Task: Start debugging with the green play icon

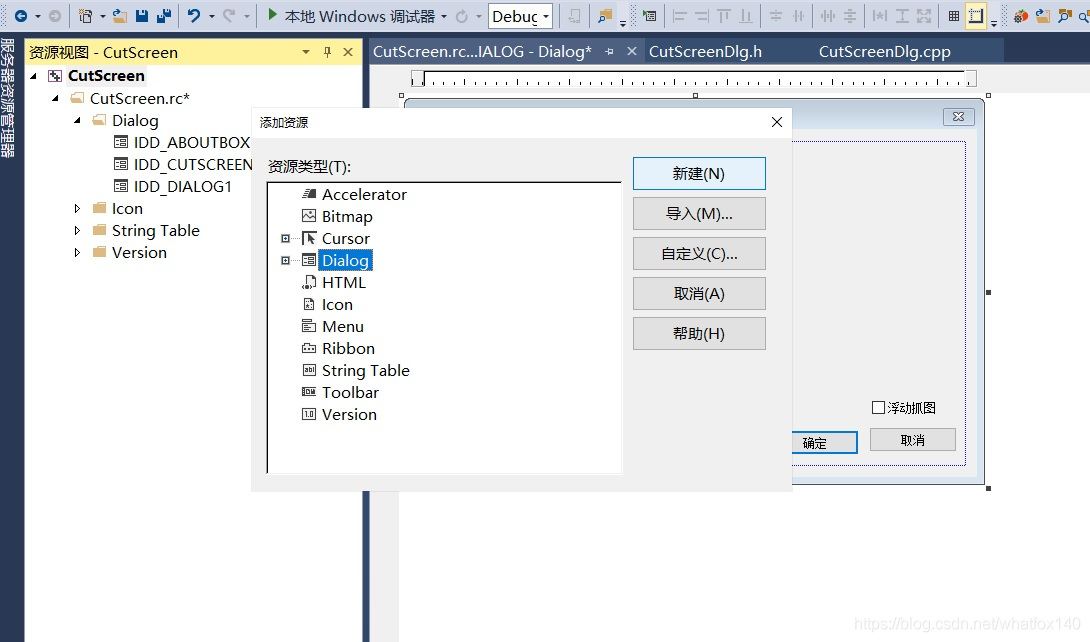Action: pyautogui.click(x=272, y=15)
